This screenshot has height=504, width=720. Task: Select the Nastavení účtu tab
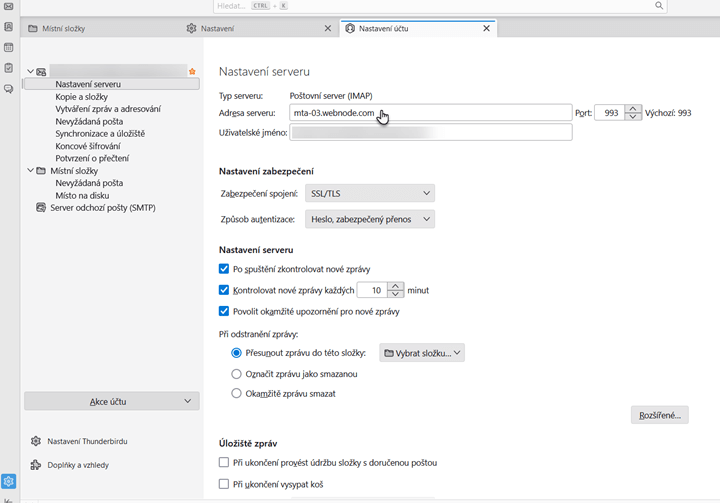point(418,28)
